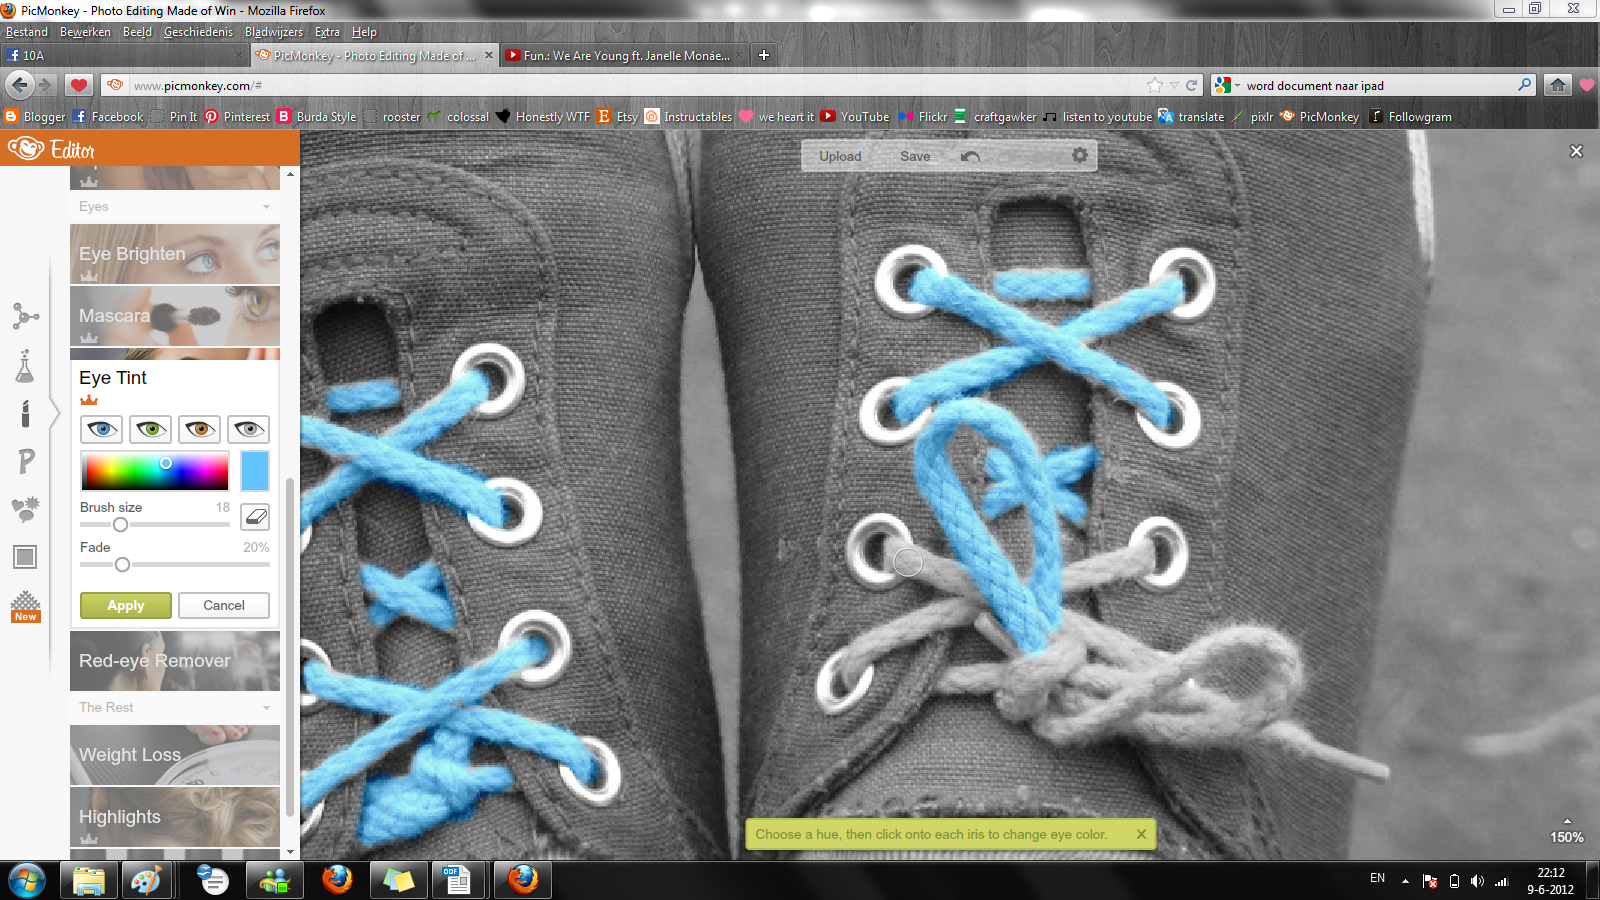Open the Bladwijzers menu
The height and width of the screenshot is (900, 1600).
pyautogui.click(x=273, y=32)
